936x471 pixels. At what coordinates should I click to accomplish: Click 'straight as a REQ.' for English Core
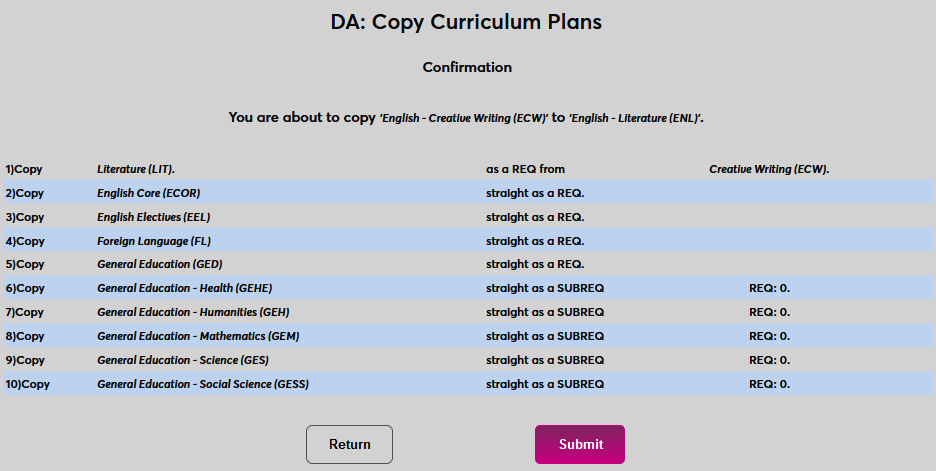tap(535, 193)
